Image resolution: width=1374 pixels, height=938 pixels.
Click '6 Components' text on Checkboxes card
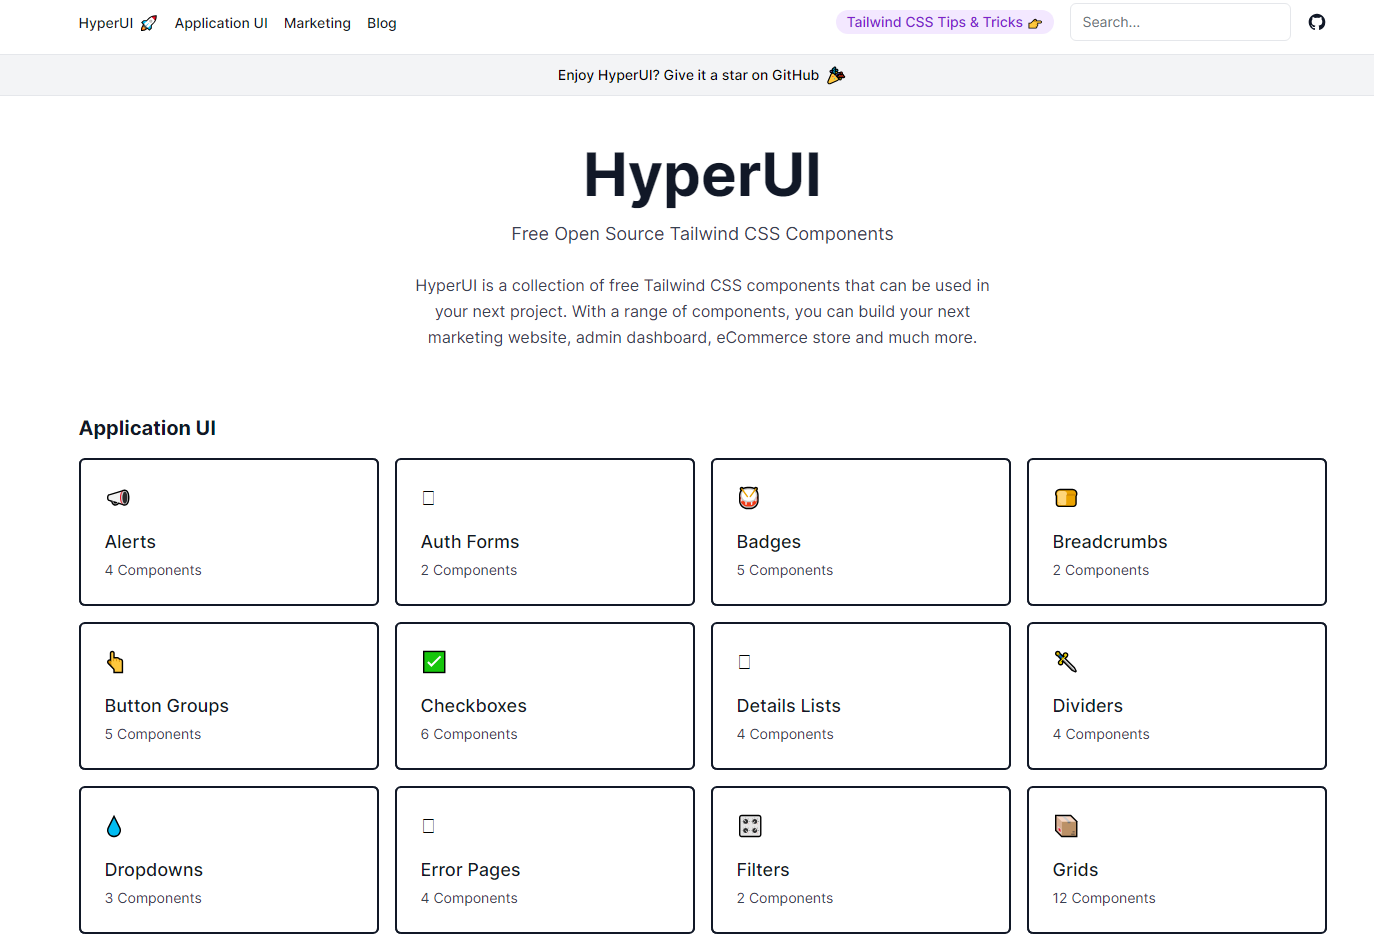click(469, 734)
